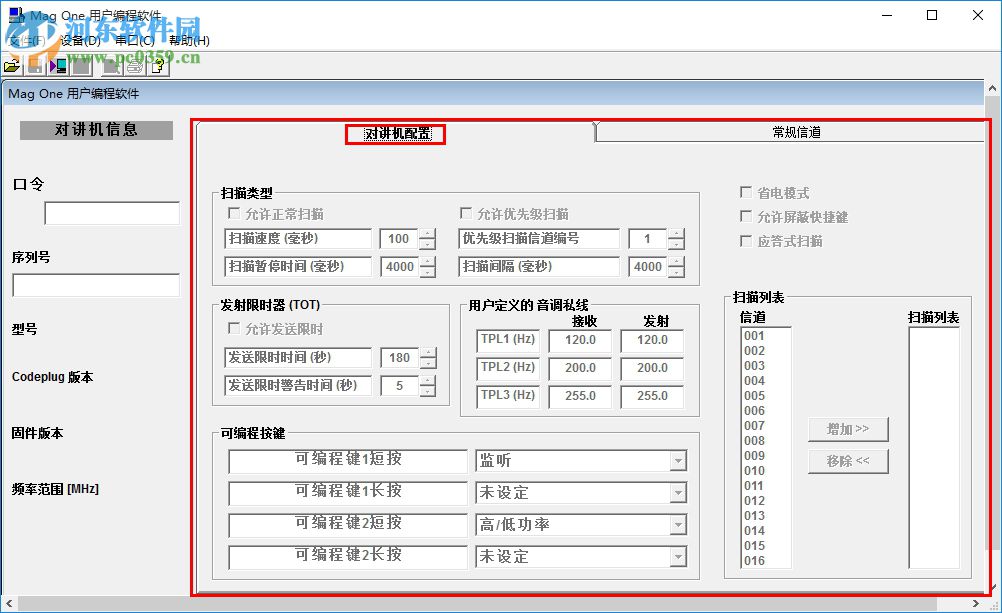Screen dimensions: 1002x613
Task: Open the Print toolbar icon
Action: coord(134,66)
